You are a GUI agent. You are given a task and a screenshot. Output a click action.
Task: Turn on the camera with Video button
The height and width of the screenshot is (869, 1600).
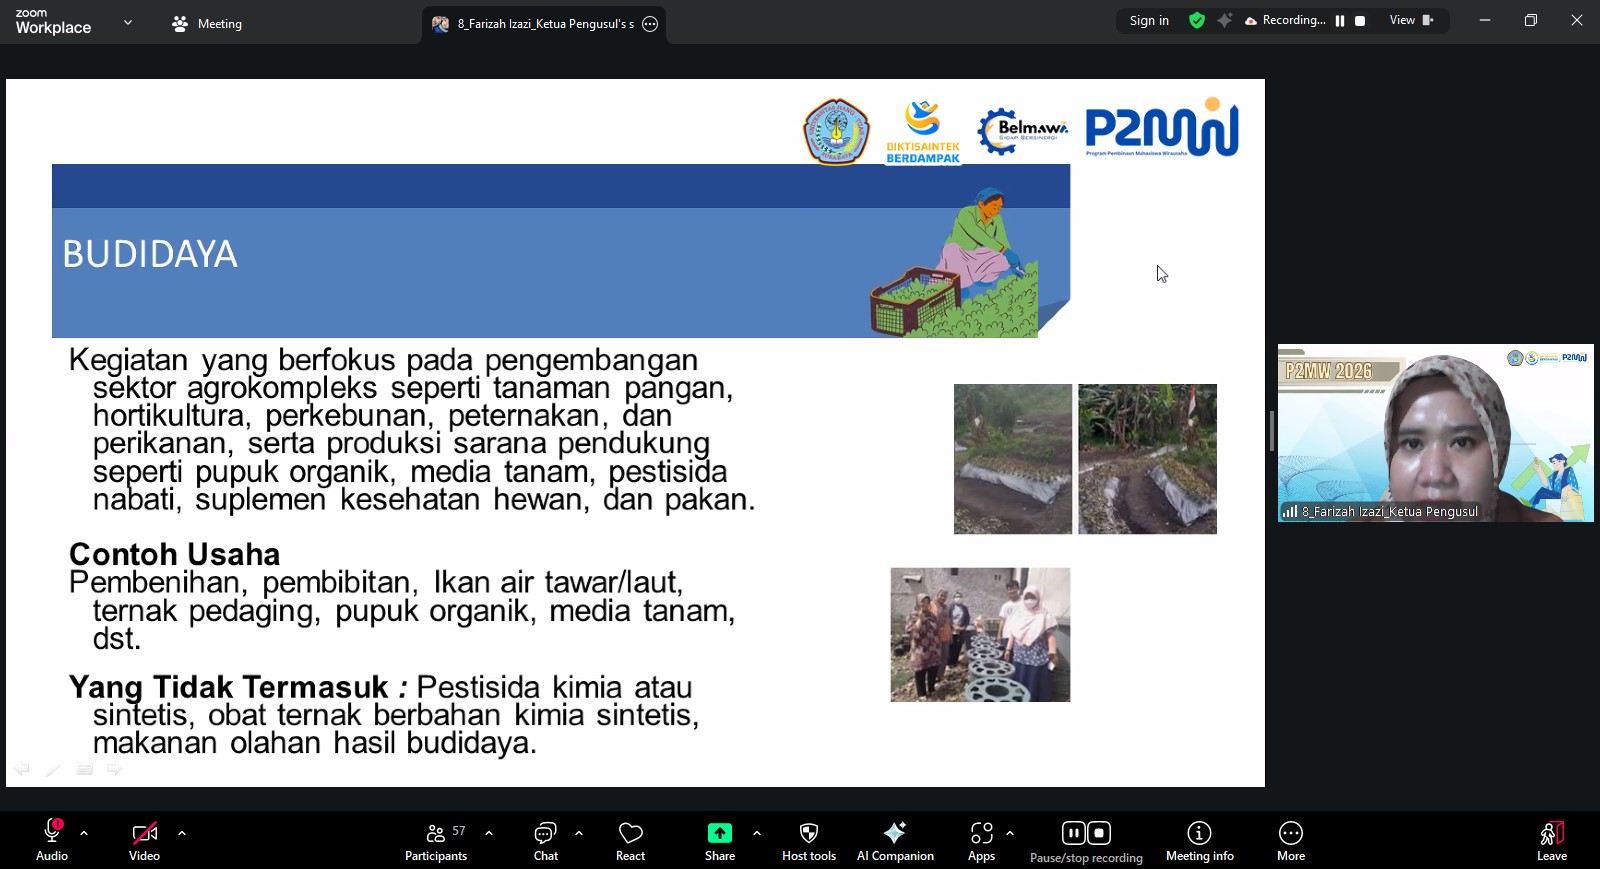coord(144,841)
